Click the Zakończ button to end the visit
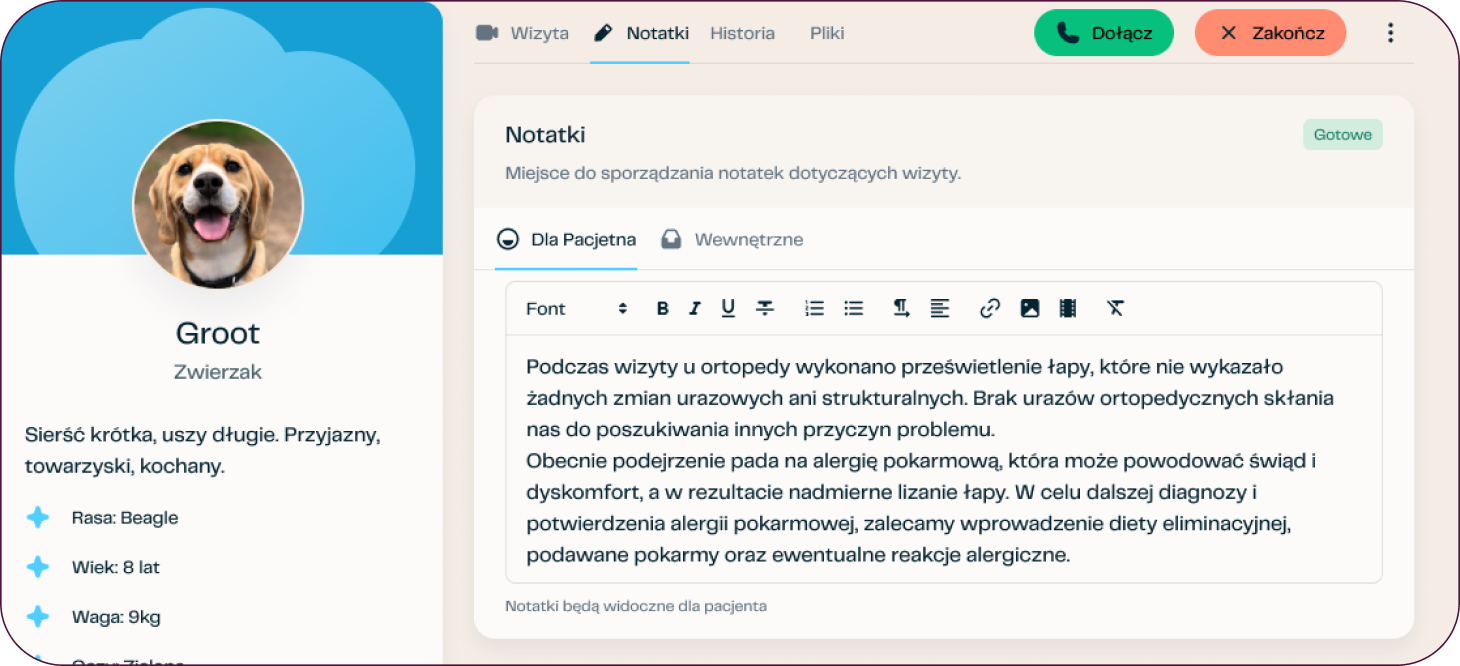Screen dimensions: 1460x666 pos(1270,33)
